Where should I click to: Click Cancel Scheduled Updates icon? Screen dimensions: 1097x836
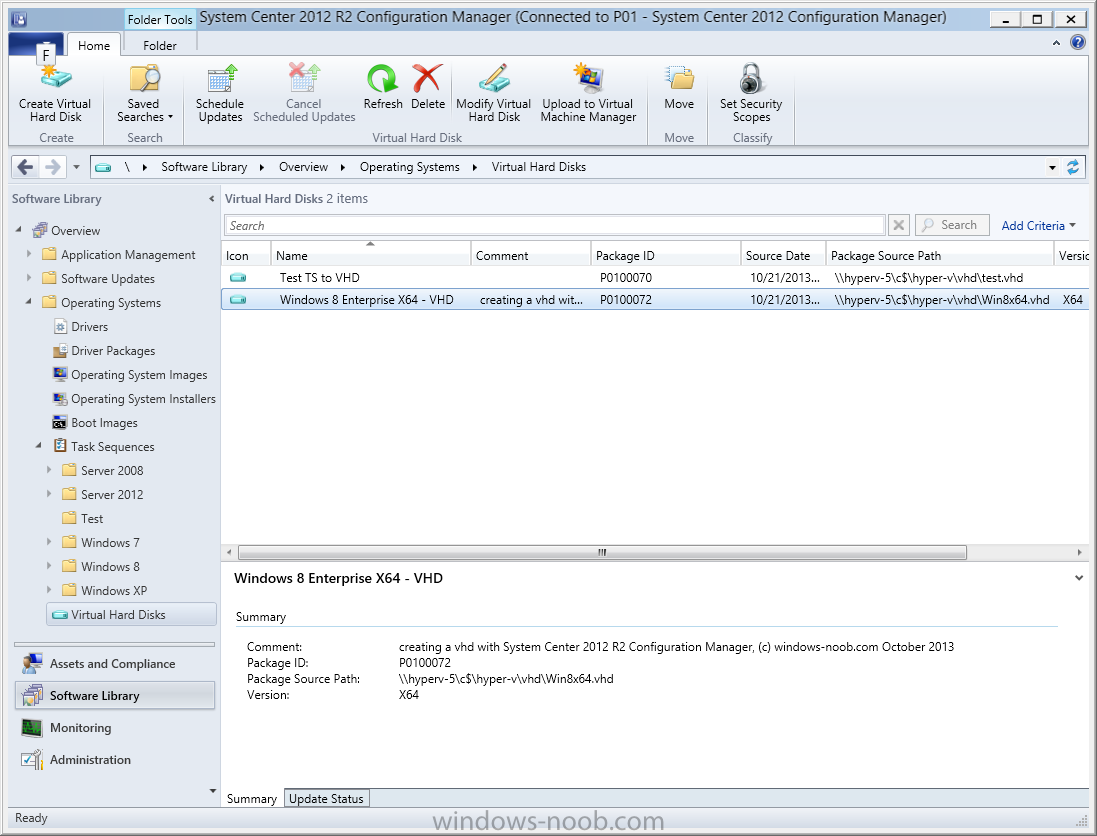(304, 78)
